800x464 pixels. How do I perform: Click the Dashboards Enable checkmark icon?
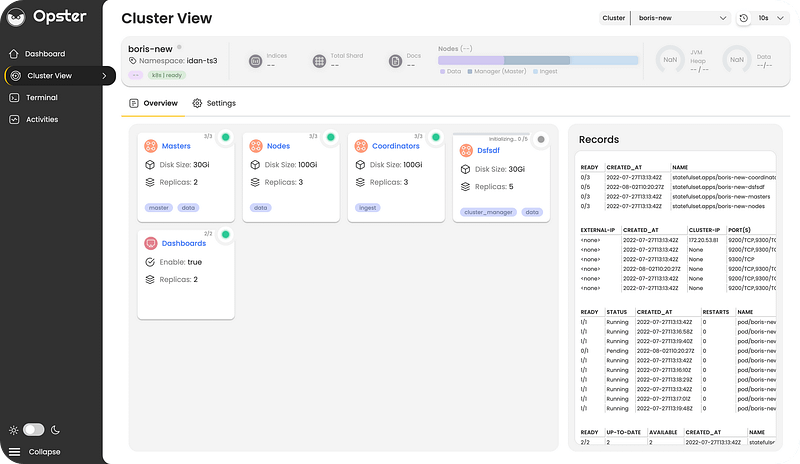150,262
